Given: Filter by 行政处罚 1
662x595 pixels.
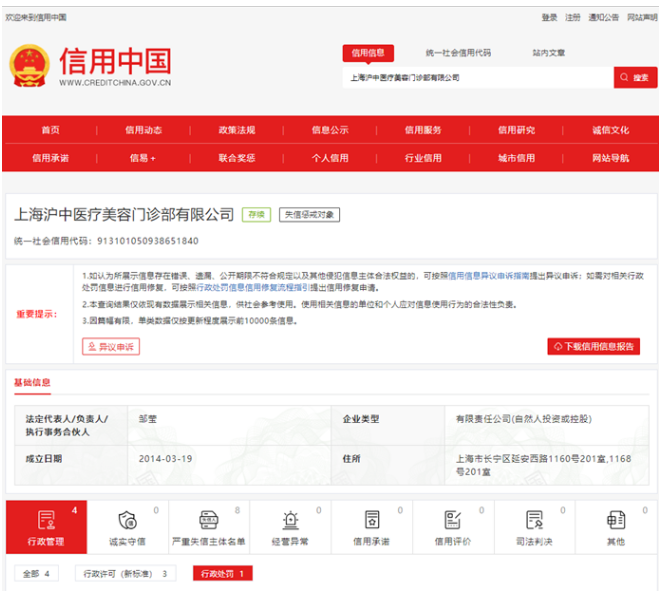Looking at the screenshot, I should coord(222,573).
